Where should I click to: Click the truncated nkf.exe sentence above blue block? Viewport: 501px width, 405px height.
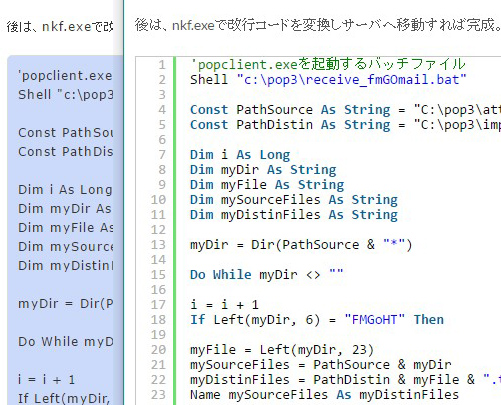tap(60, 26)
